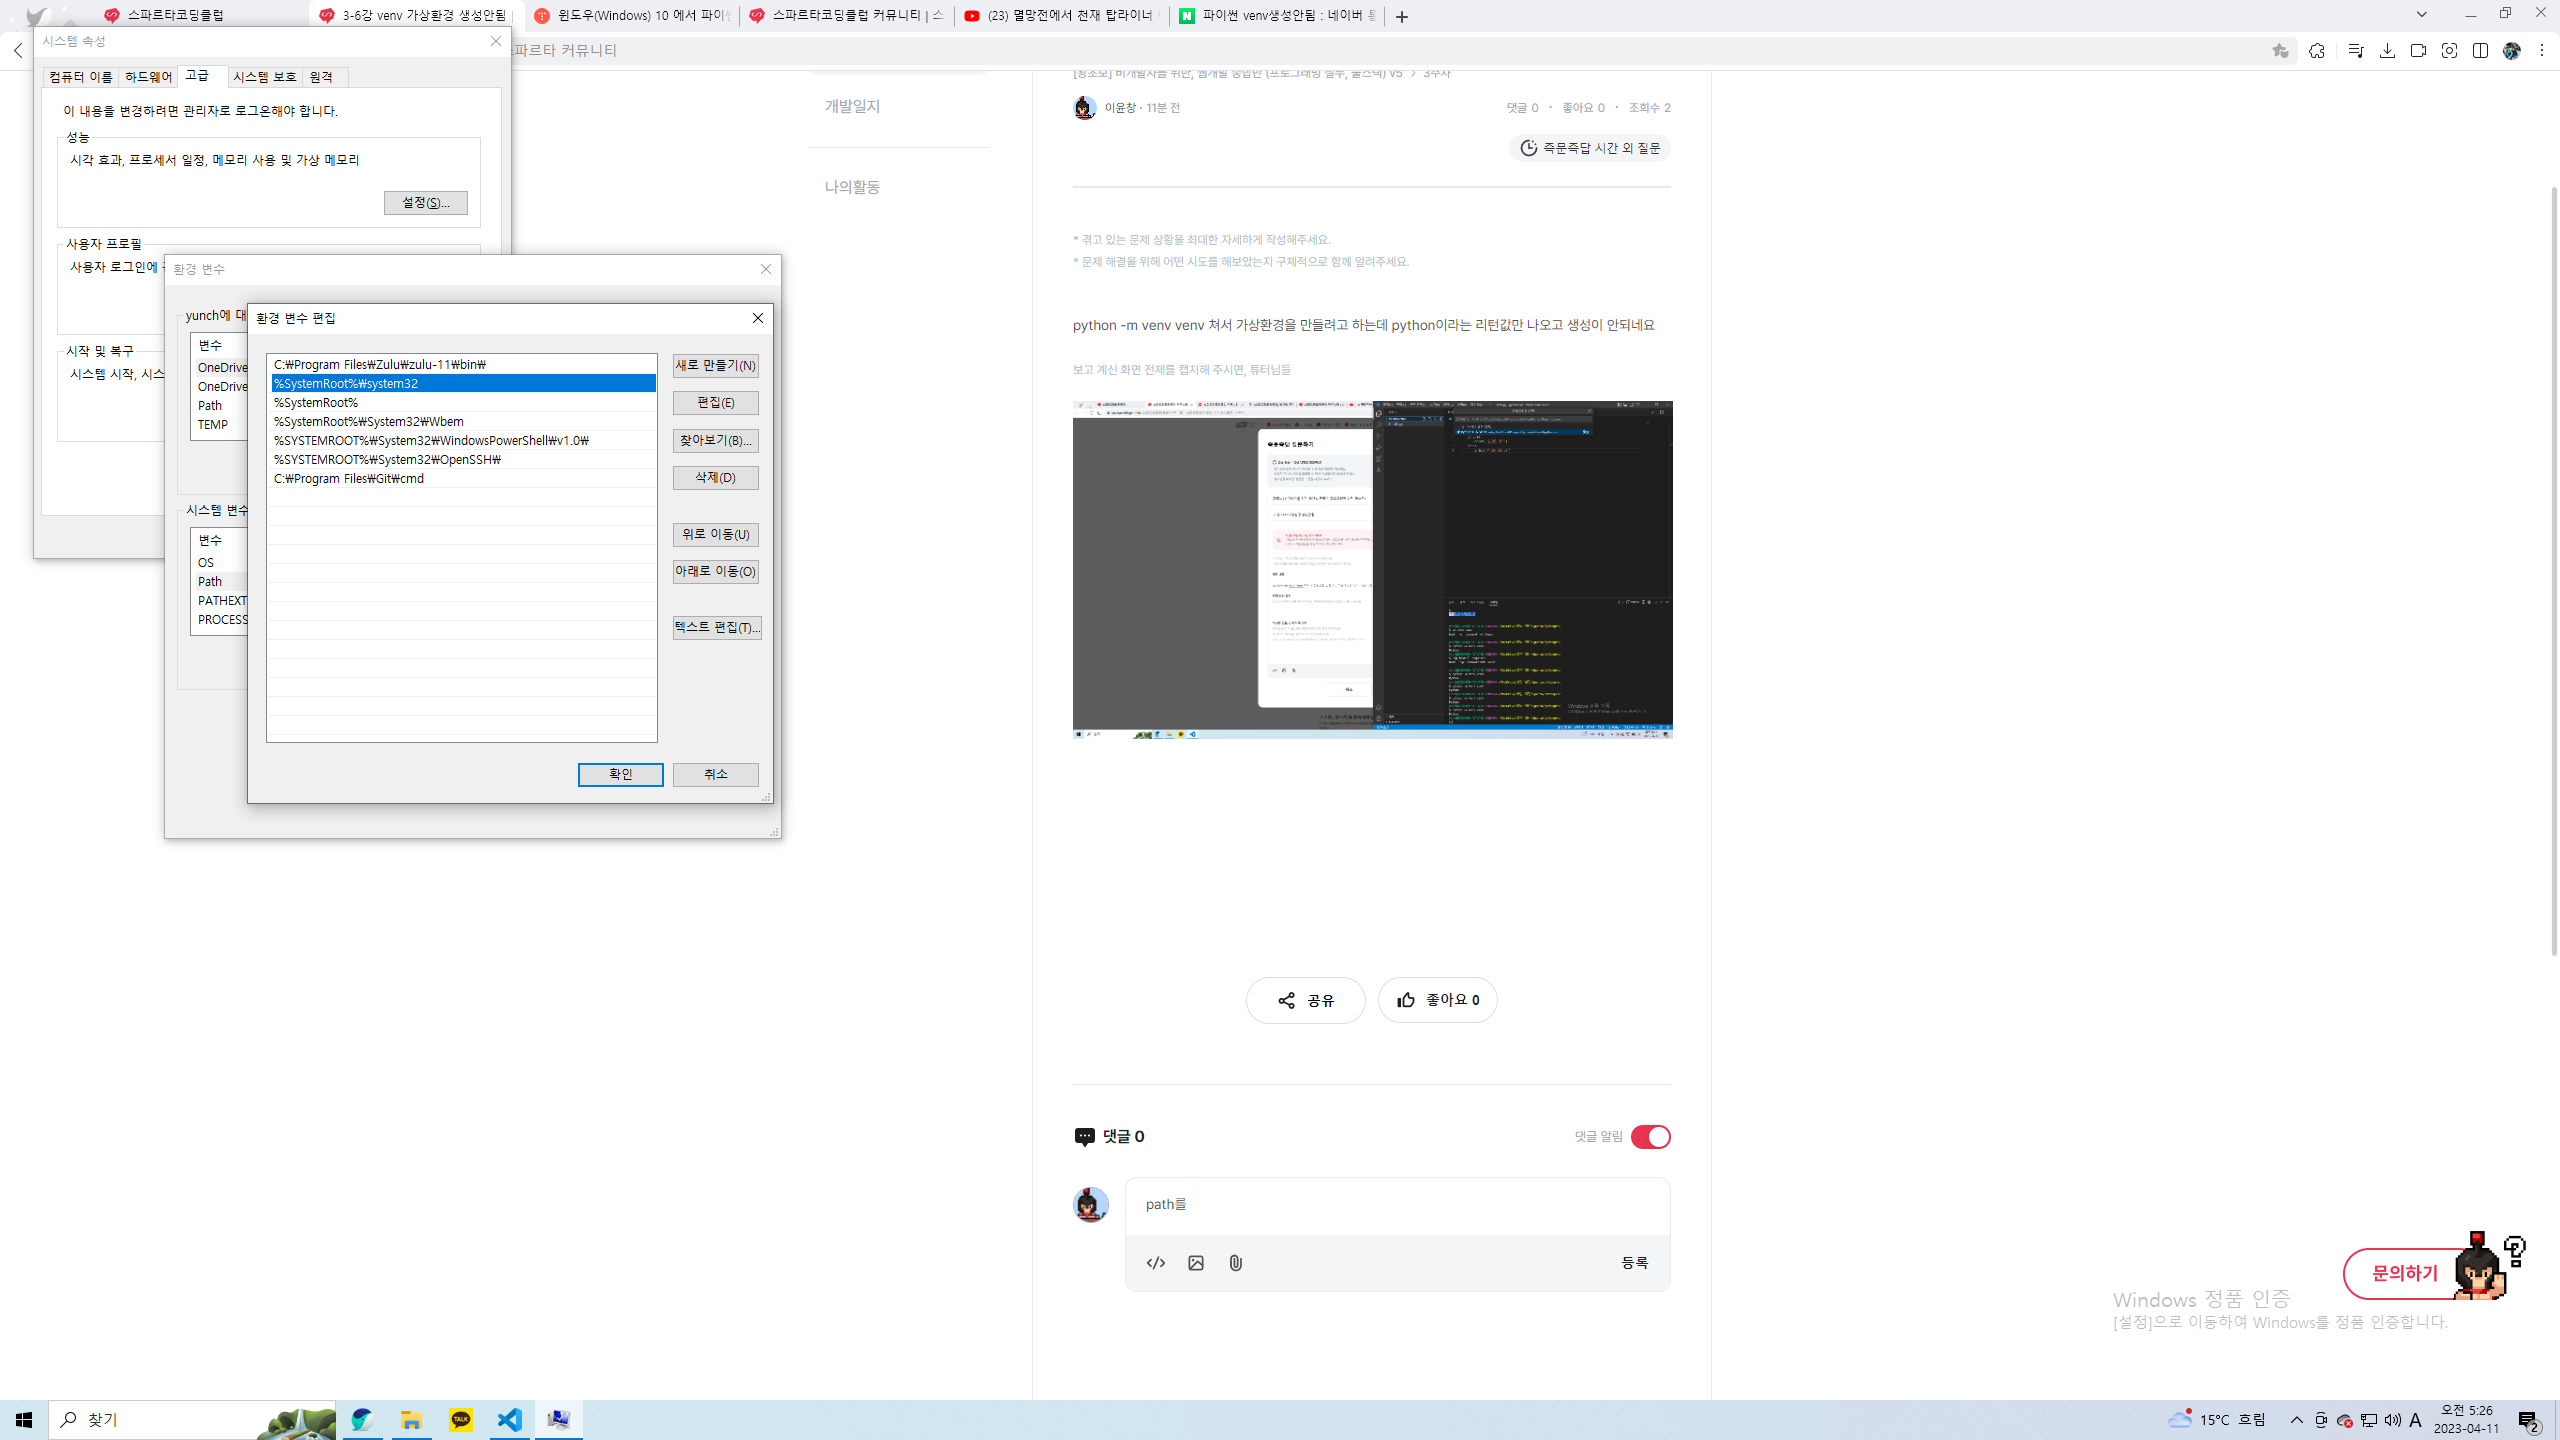Open the notification center icon
2560x1440 pixels.
[2529, 1420]
